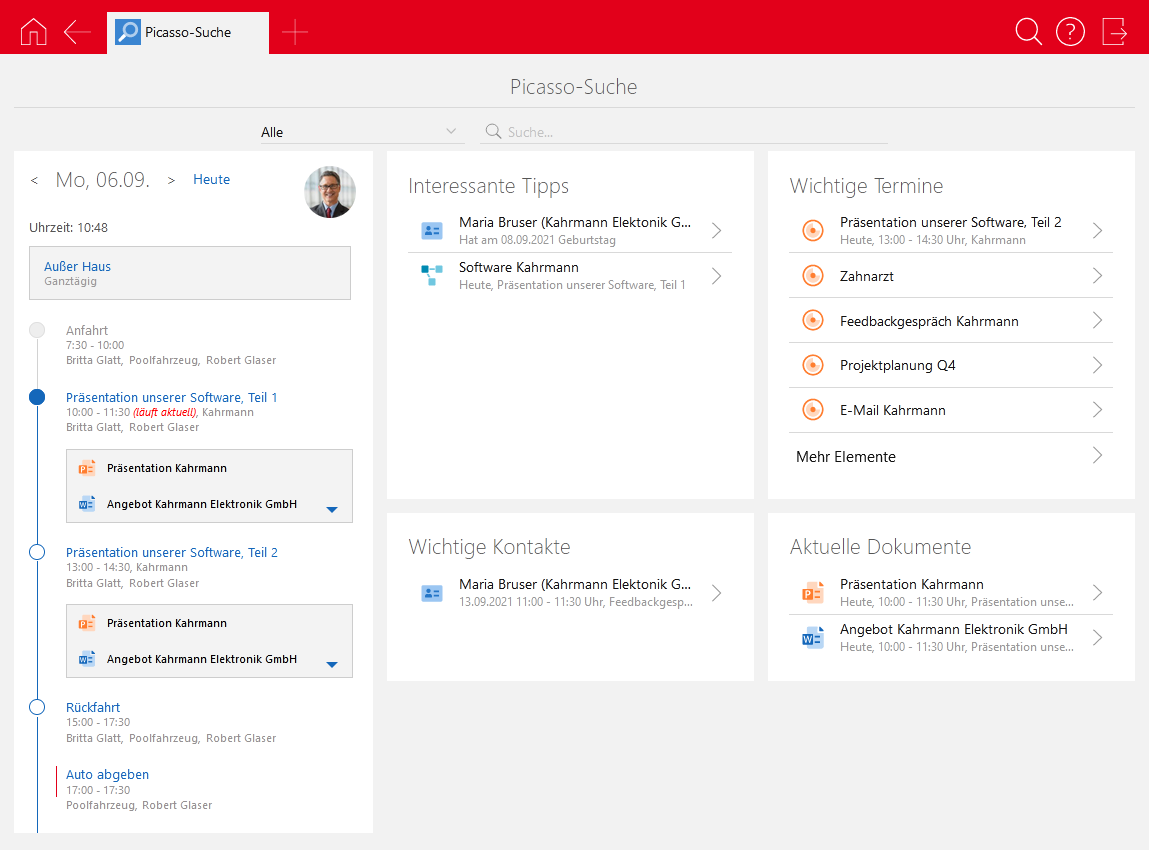Click the Word icon for Angebot in Aktuelle Dokumente
This screenshot has height=850, width=1149.
(x=813, y=638)
